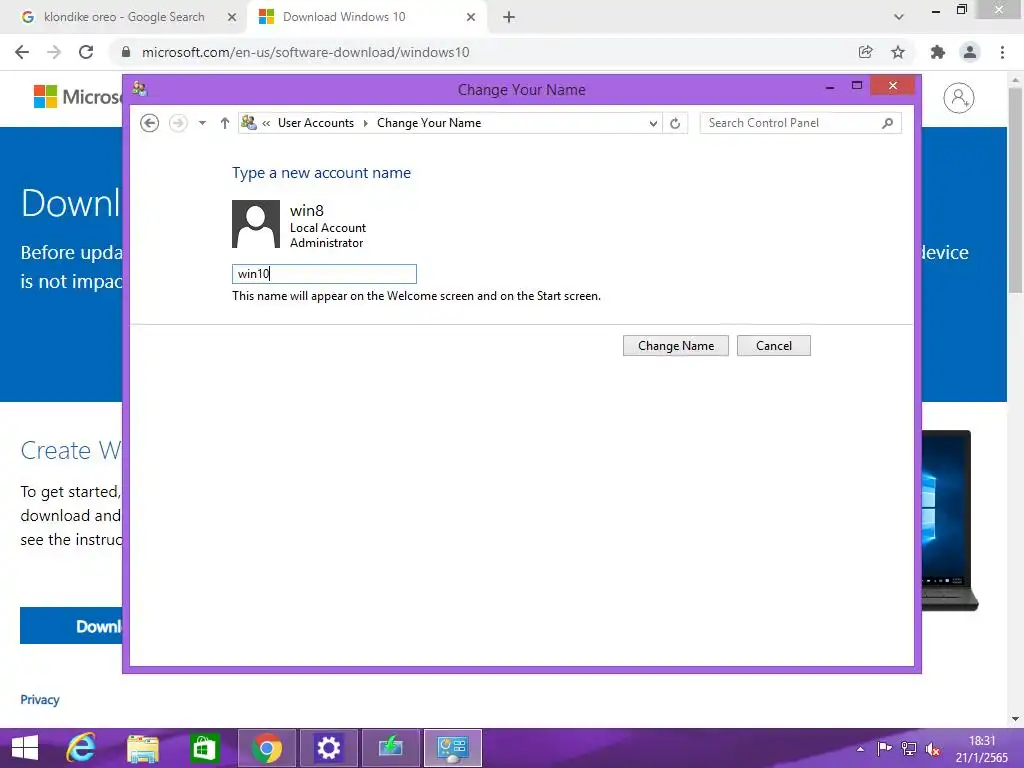Open Chrome profile avatar
Viewport: 1024px width, 768px height.
point(970,52)
